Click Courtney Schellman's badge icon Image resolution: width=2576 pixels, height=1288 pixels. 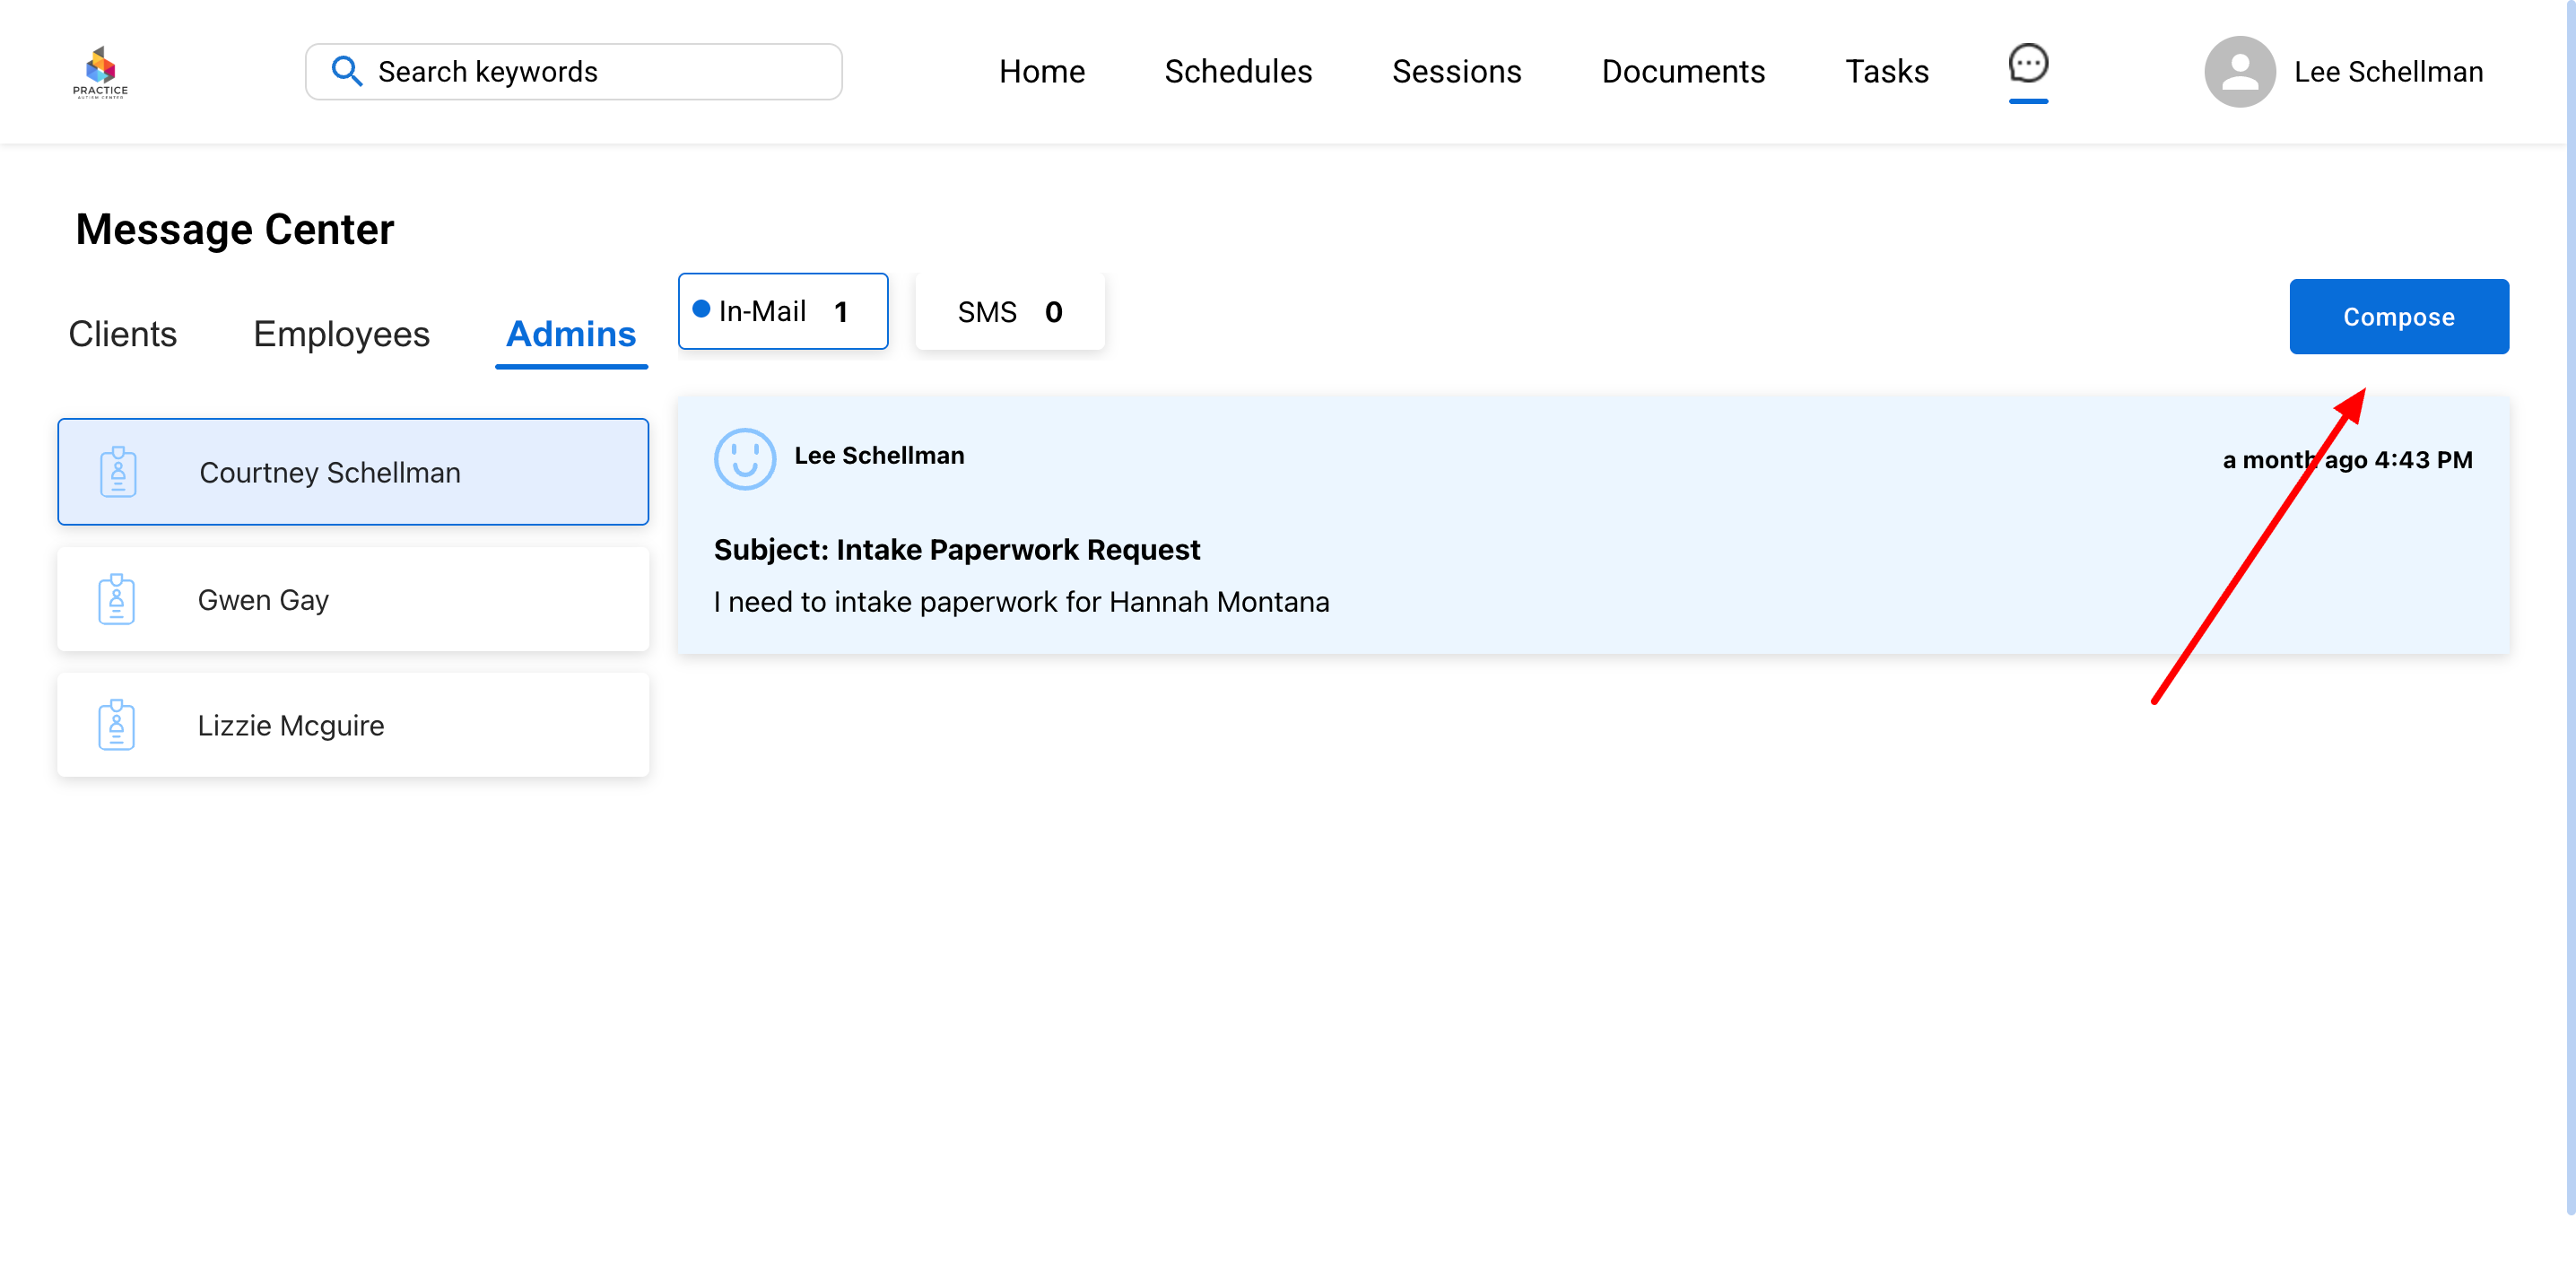(118, 472)
